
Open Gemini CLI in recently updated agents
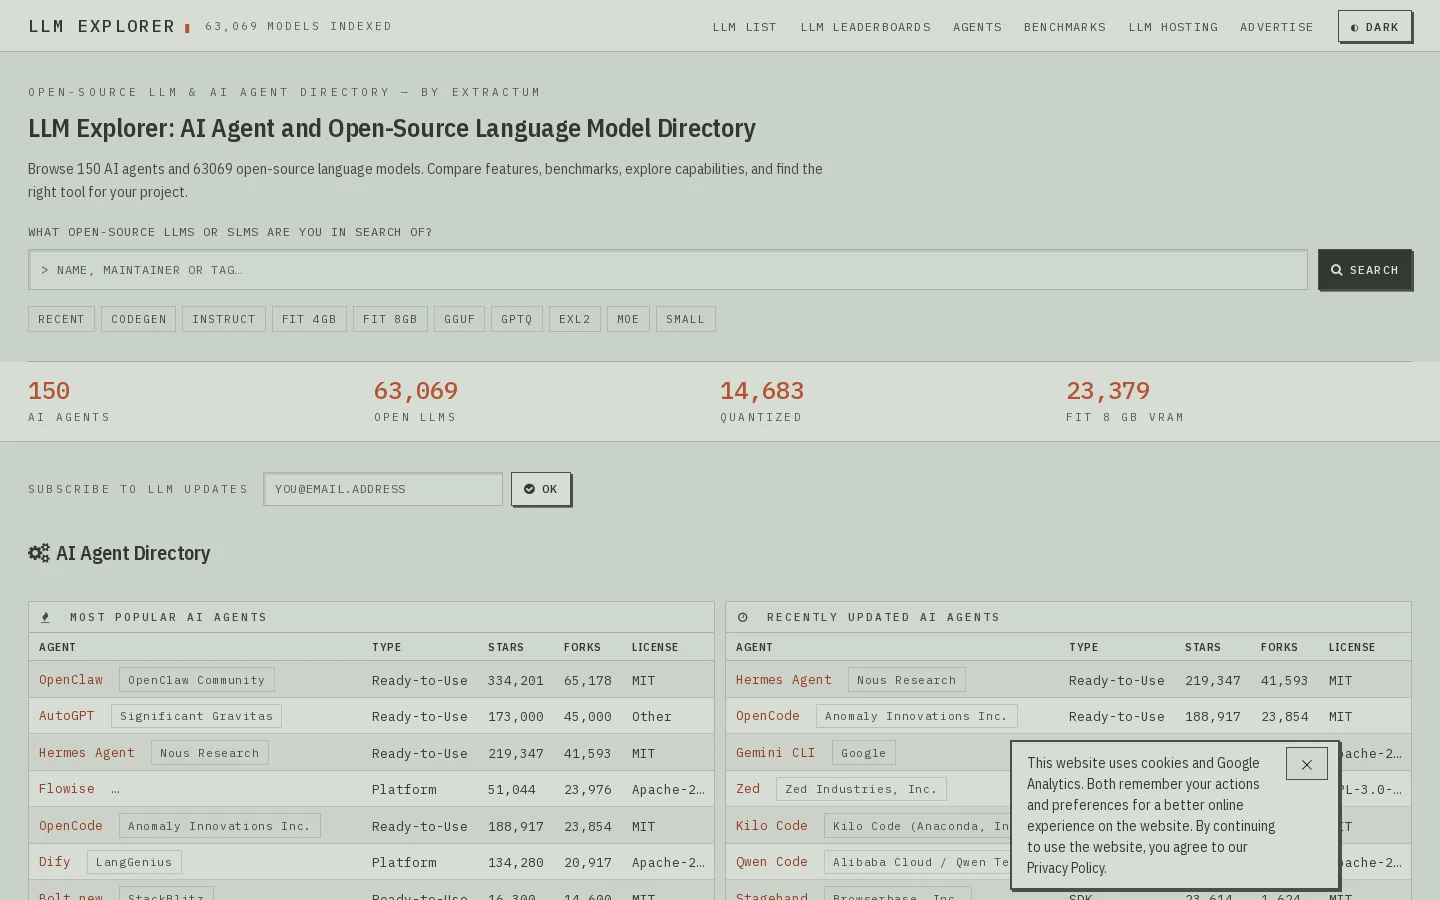[776, 753]
